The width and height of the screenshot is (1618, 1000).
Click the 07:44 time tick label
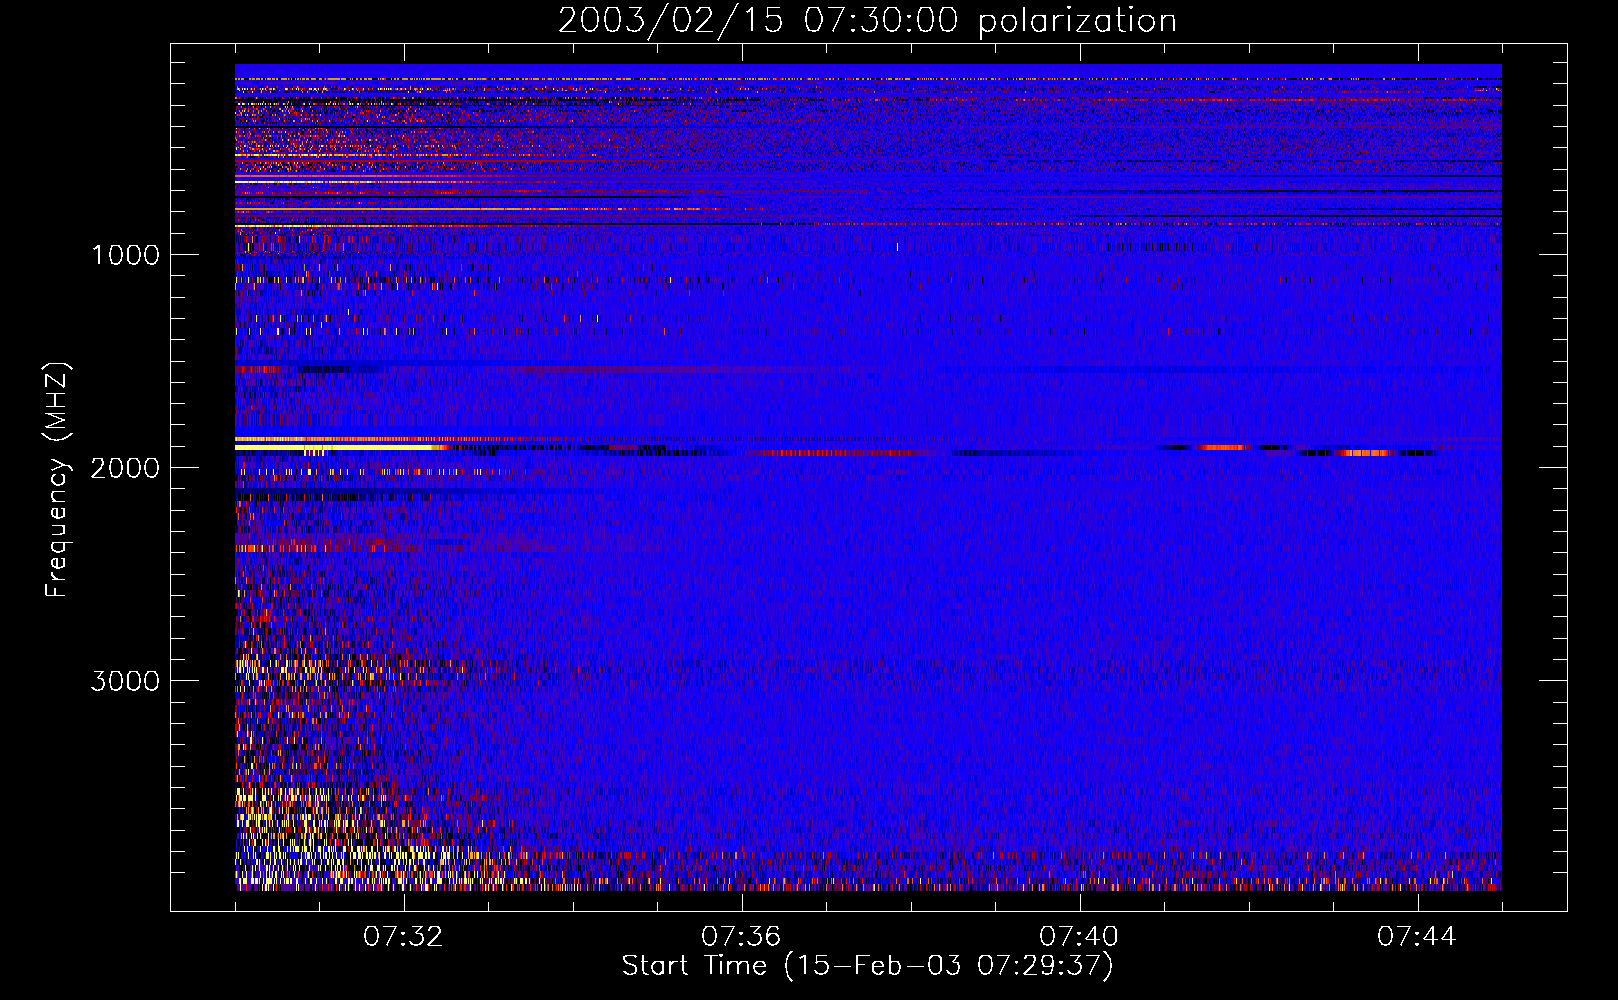click(1417, 937)
